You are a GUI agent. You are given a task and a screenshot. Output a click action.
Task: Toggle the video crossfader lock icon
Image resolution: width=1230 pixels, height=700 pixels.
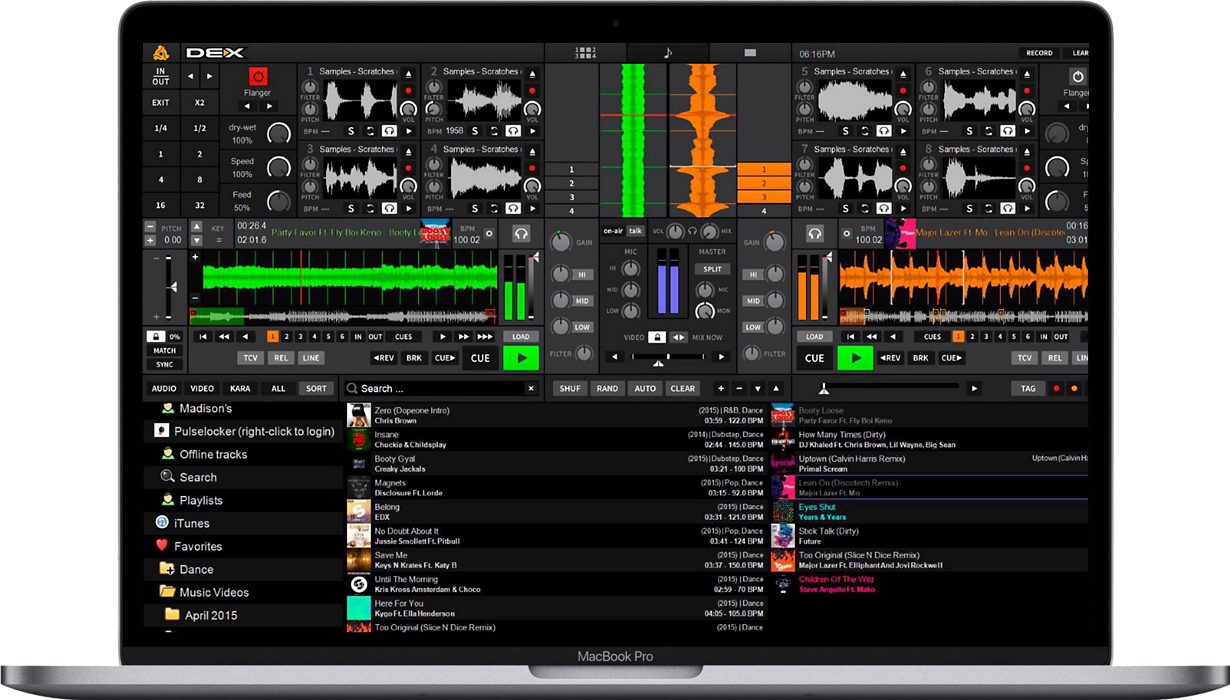tap(656, 337)
